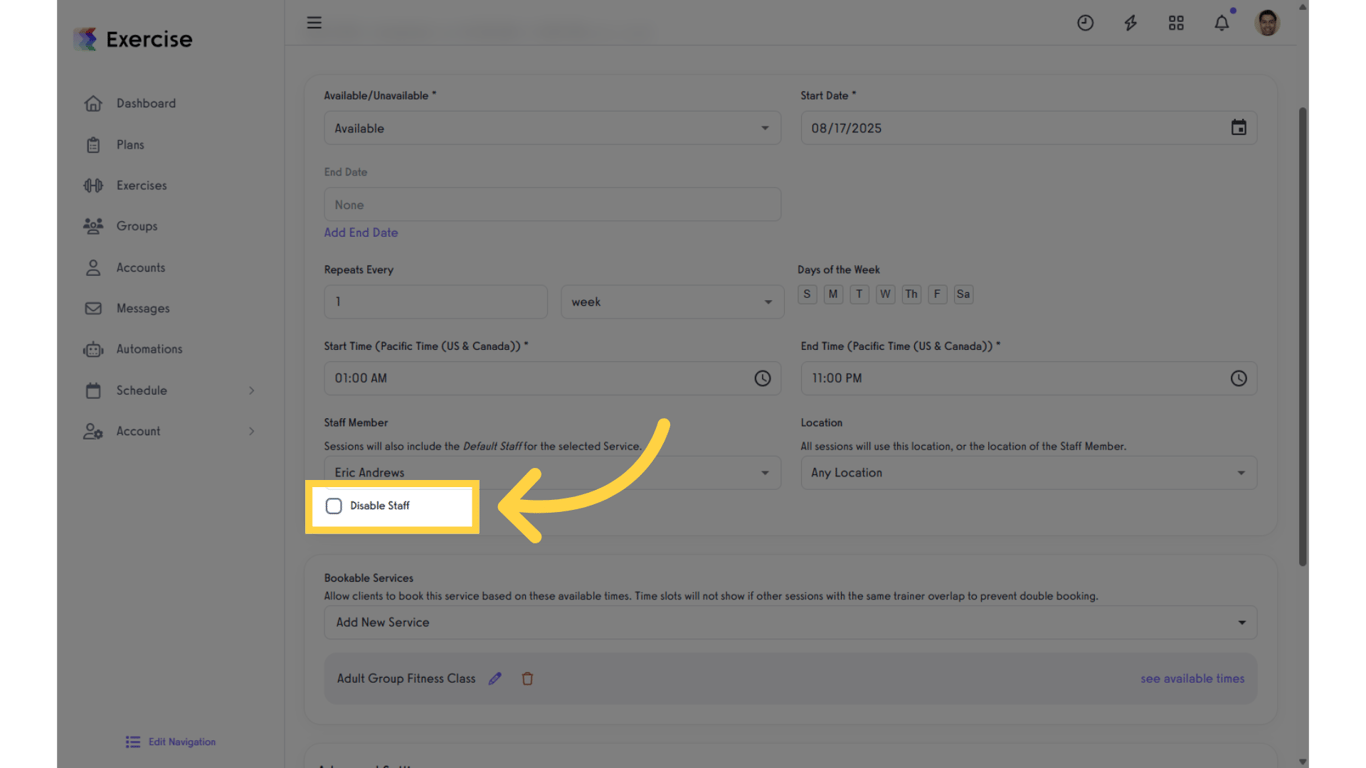Click the 'see available times' link
Screen dimensions: 1366x768
pyautogui.click(x=1193, y=679)
